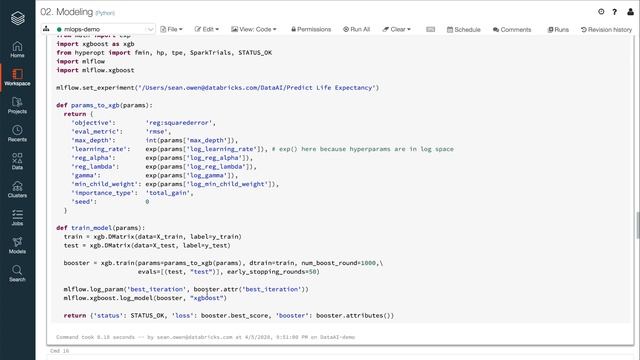Go to Home in sidebar
The height and width of the screenshot is (360, 640).
[17, 49]
